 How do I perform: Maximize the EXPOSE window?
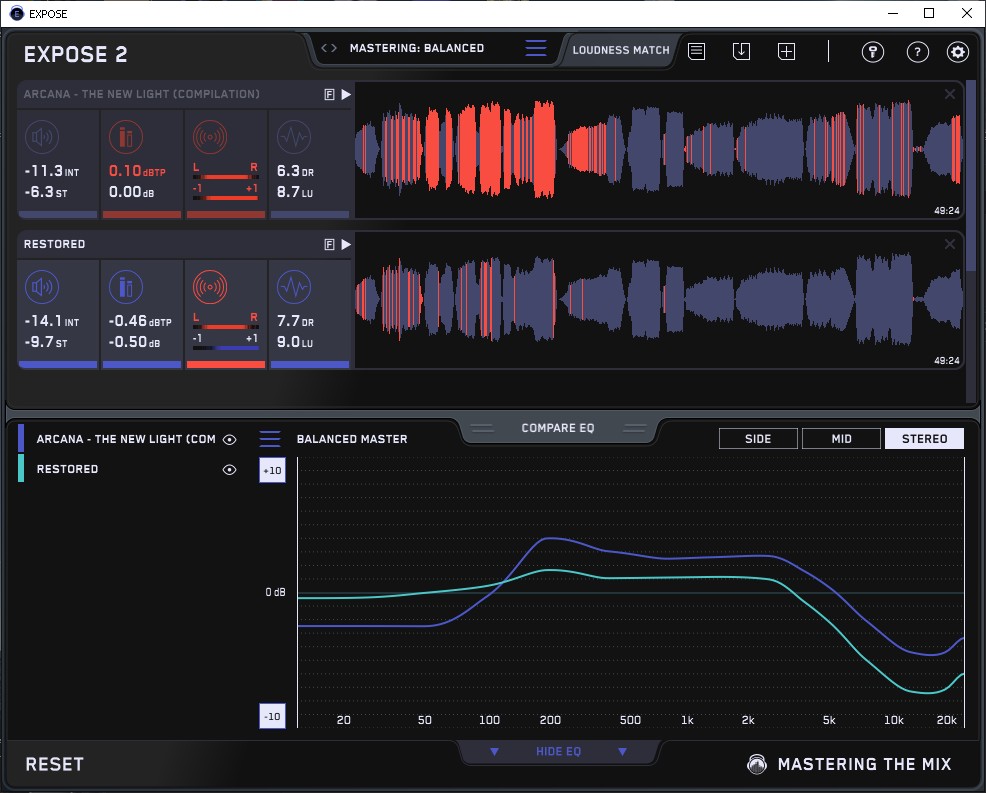point(929,13)
